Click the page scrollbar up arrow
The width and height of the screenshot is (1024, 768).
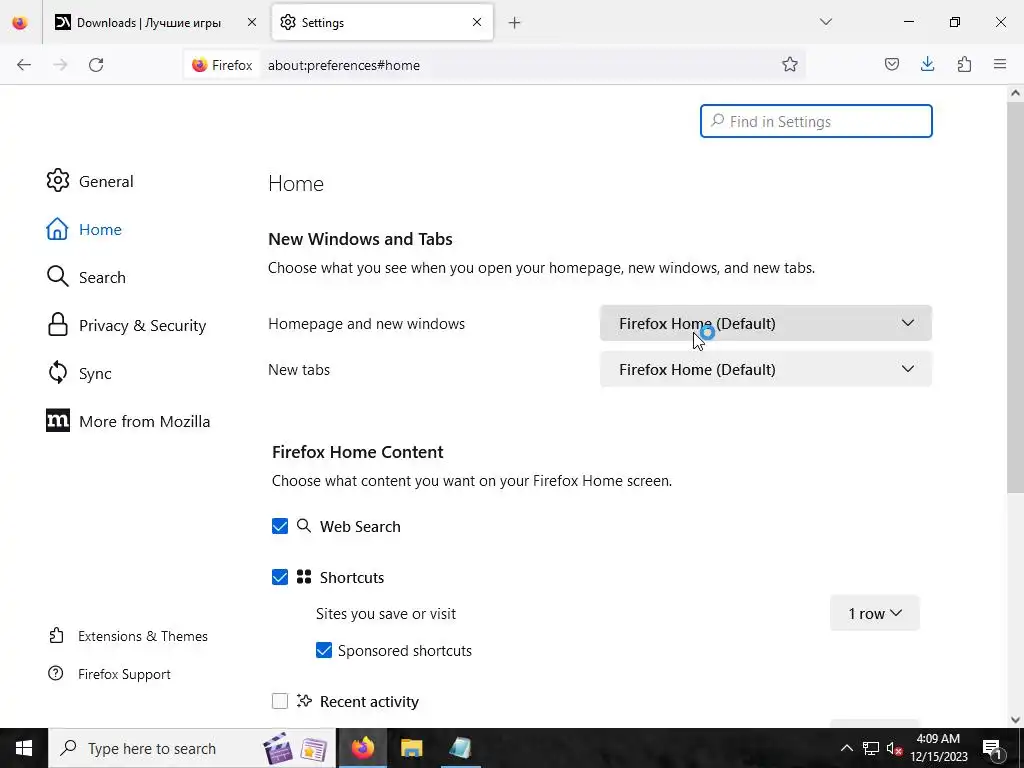point(1016,93)
